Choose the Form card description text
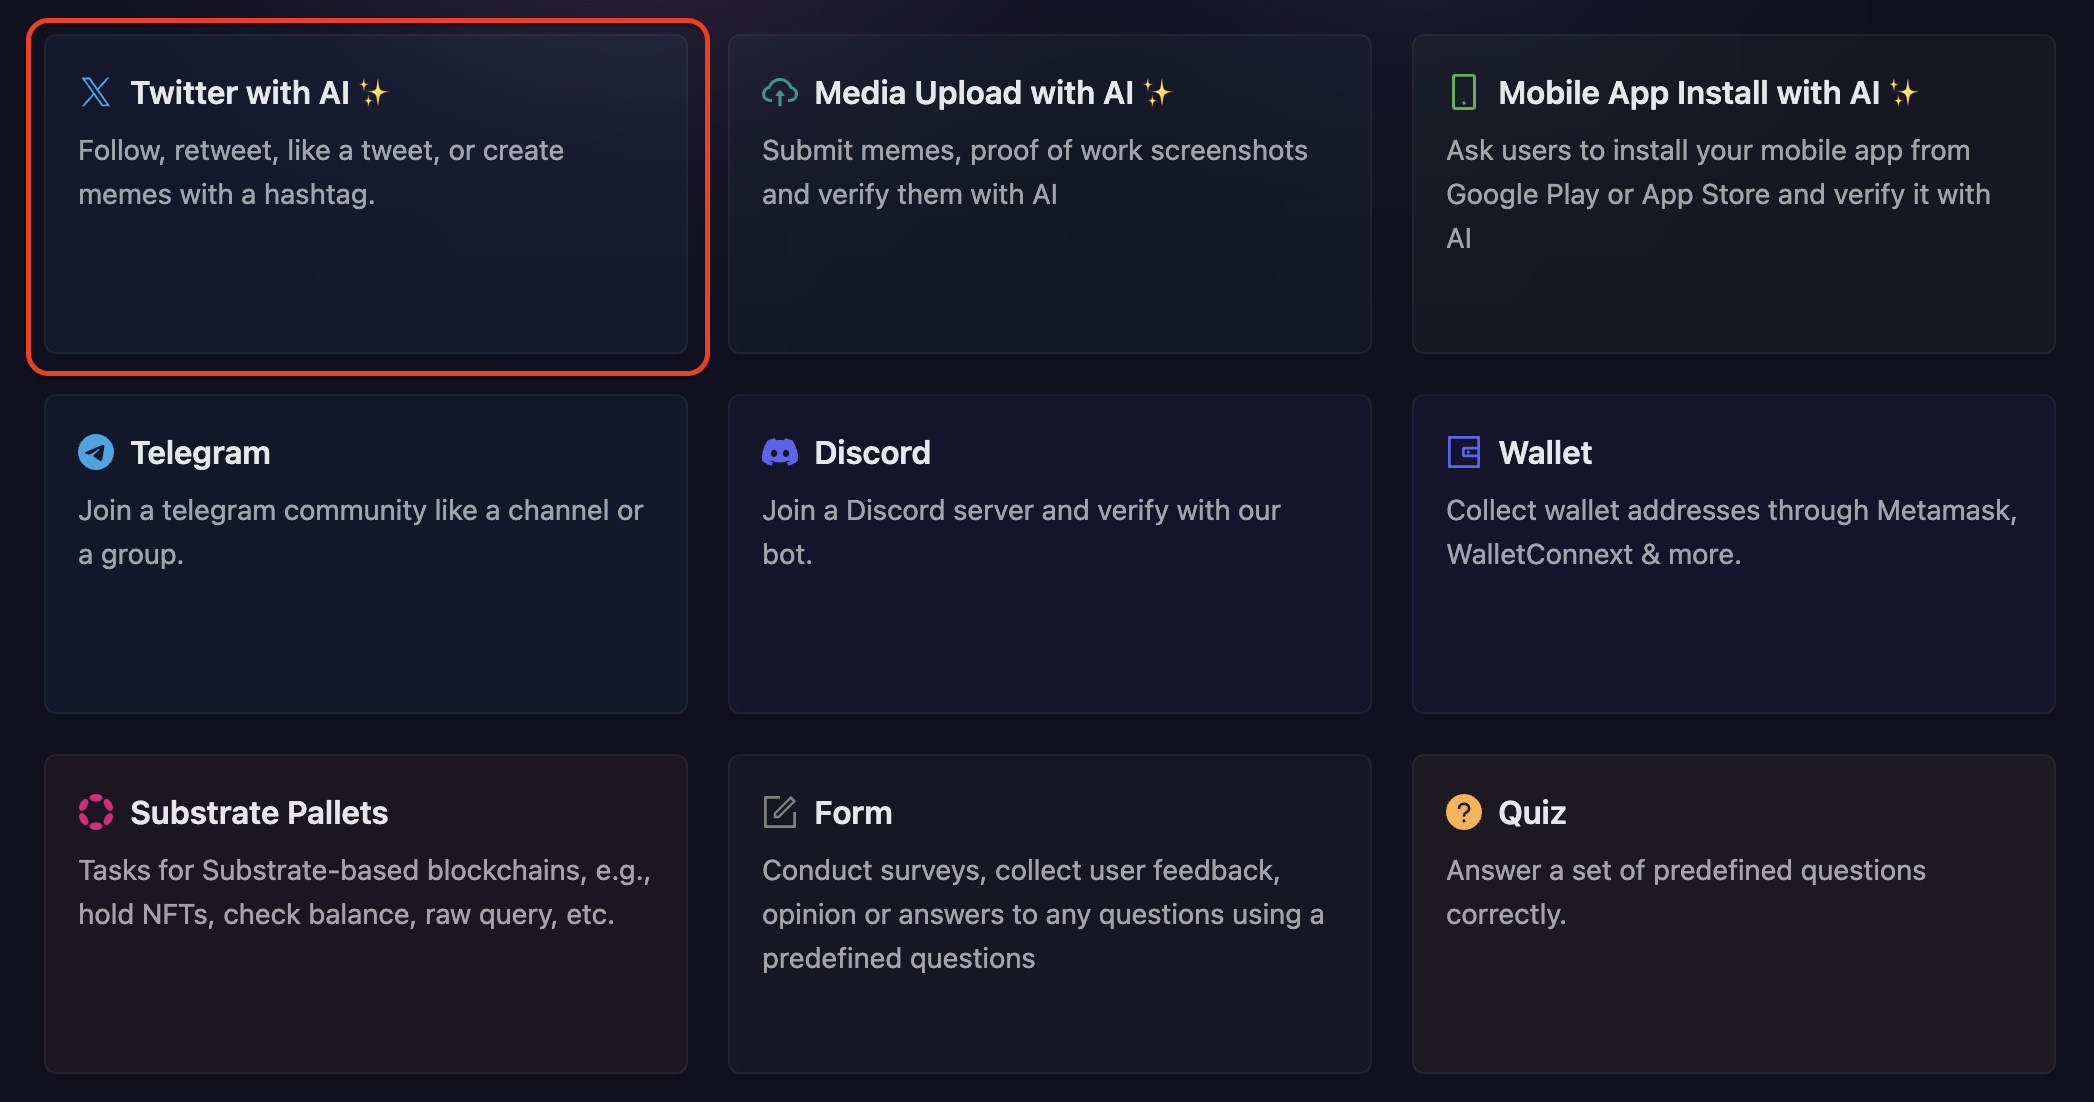The image size is (2094, 1102). [x=1042, y=914]
